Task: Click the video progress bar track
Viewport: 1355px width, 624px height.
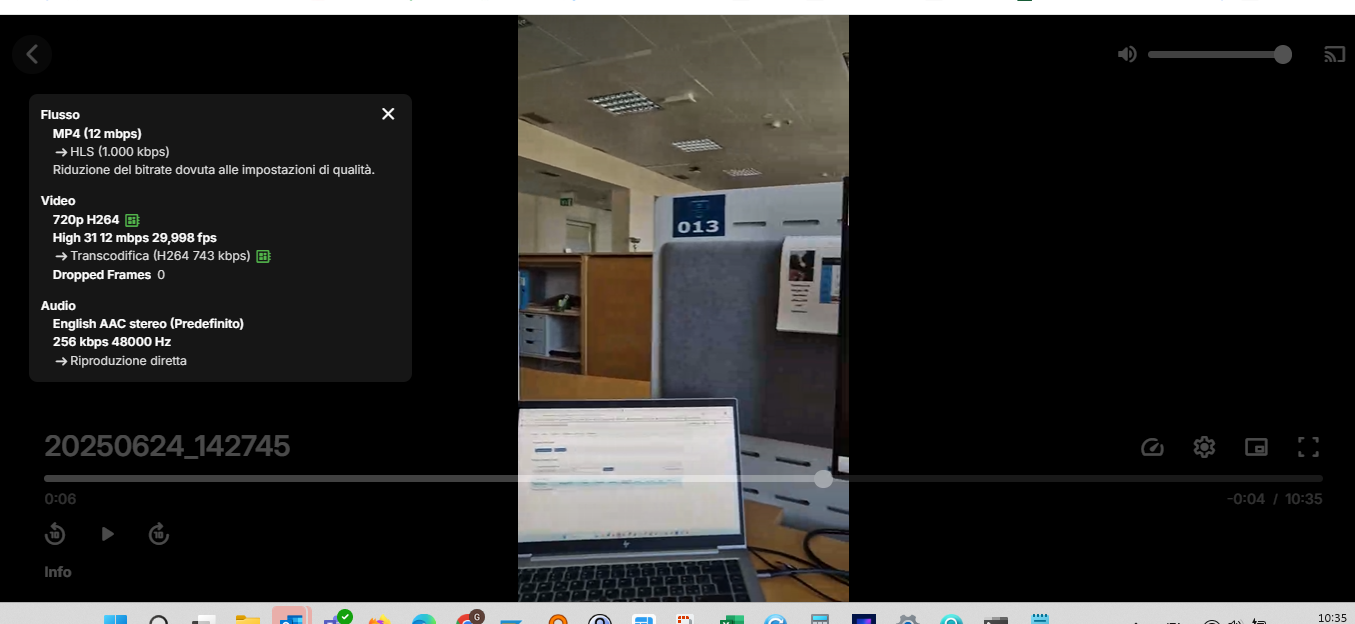Action: [x=683, y=479]
